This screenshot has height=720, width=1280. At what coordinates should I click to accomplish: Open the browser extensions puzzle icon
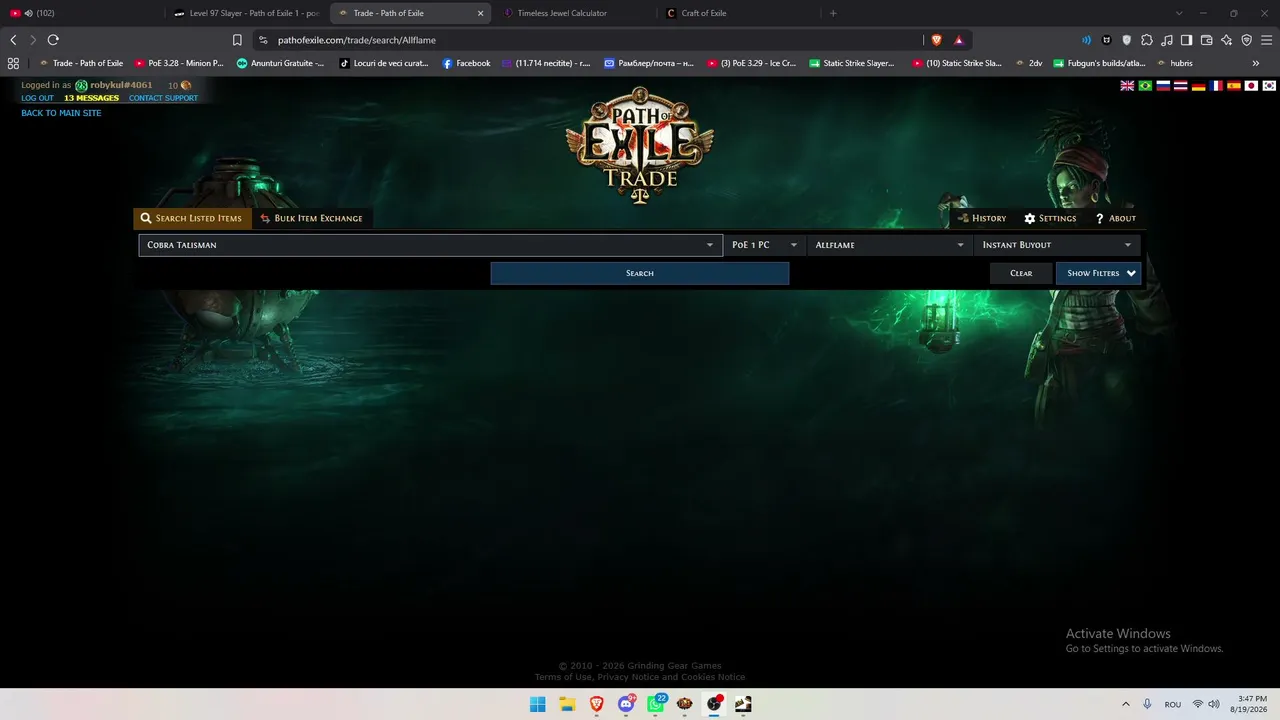1147,40
